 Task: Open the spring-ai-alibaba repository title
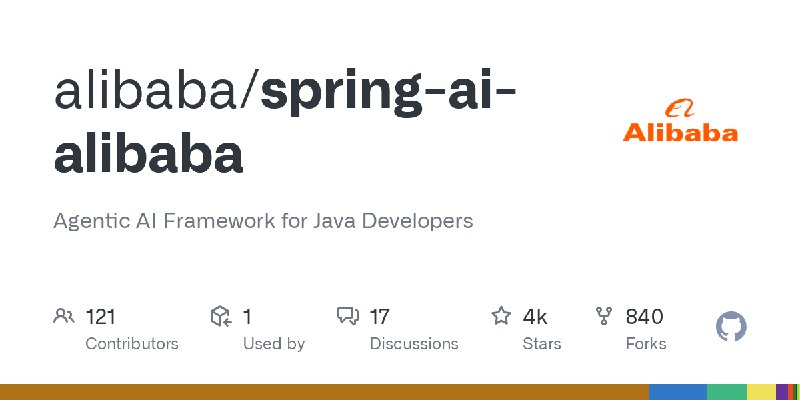tap(285, 122)
